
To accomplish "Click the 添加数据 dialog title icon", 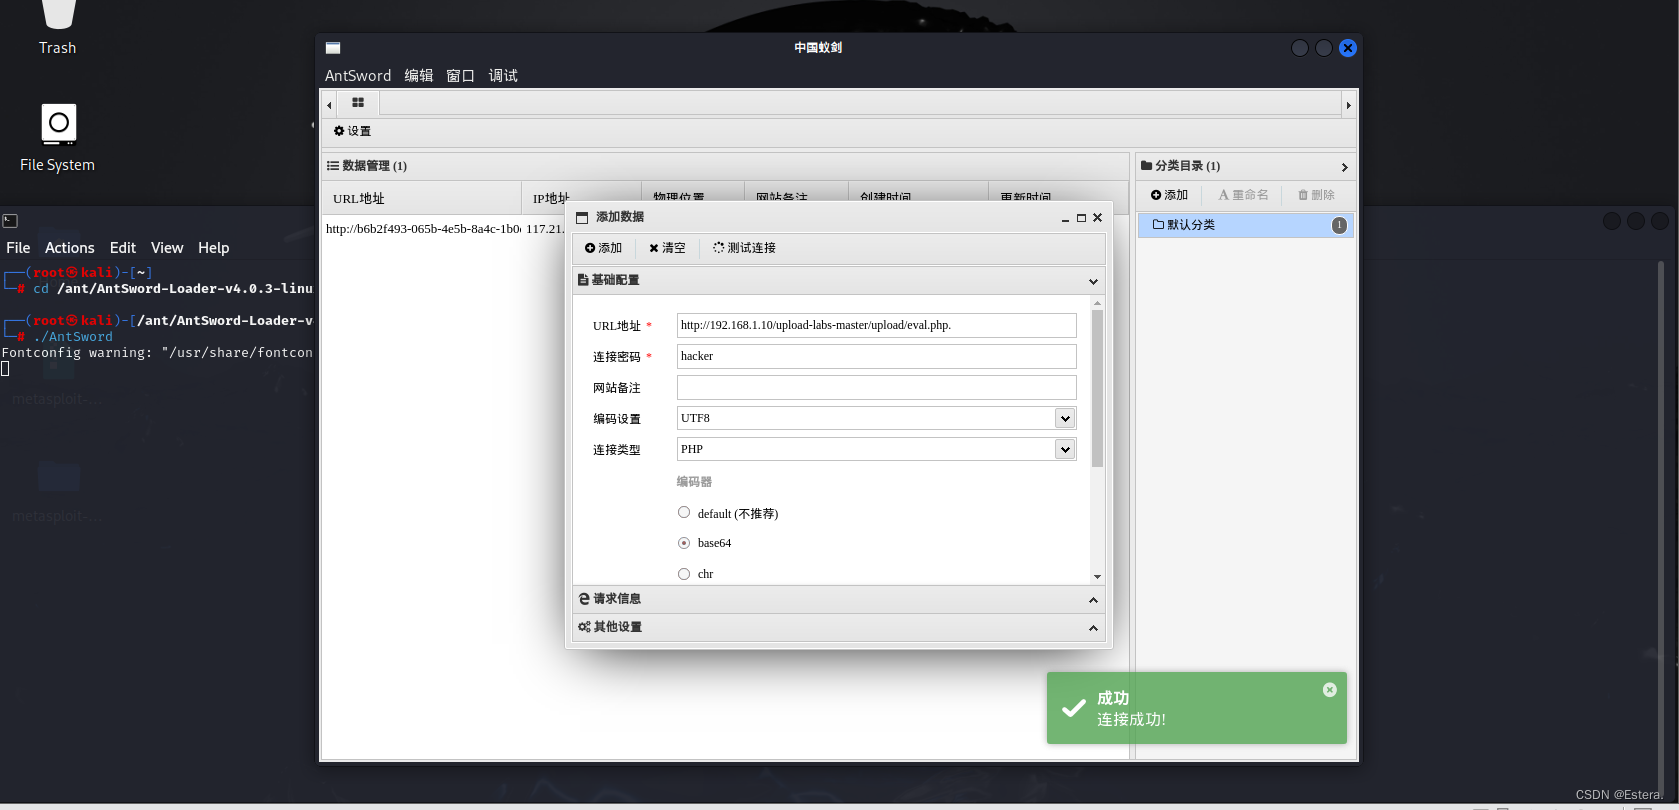I will coord(582,217).
